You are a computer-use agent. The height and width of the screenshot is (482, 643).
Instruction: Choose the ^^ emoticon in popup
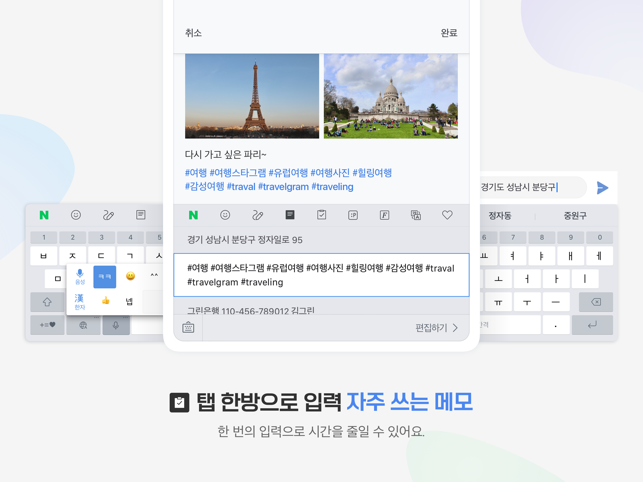[154, 275]
